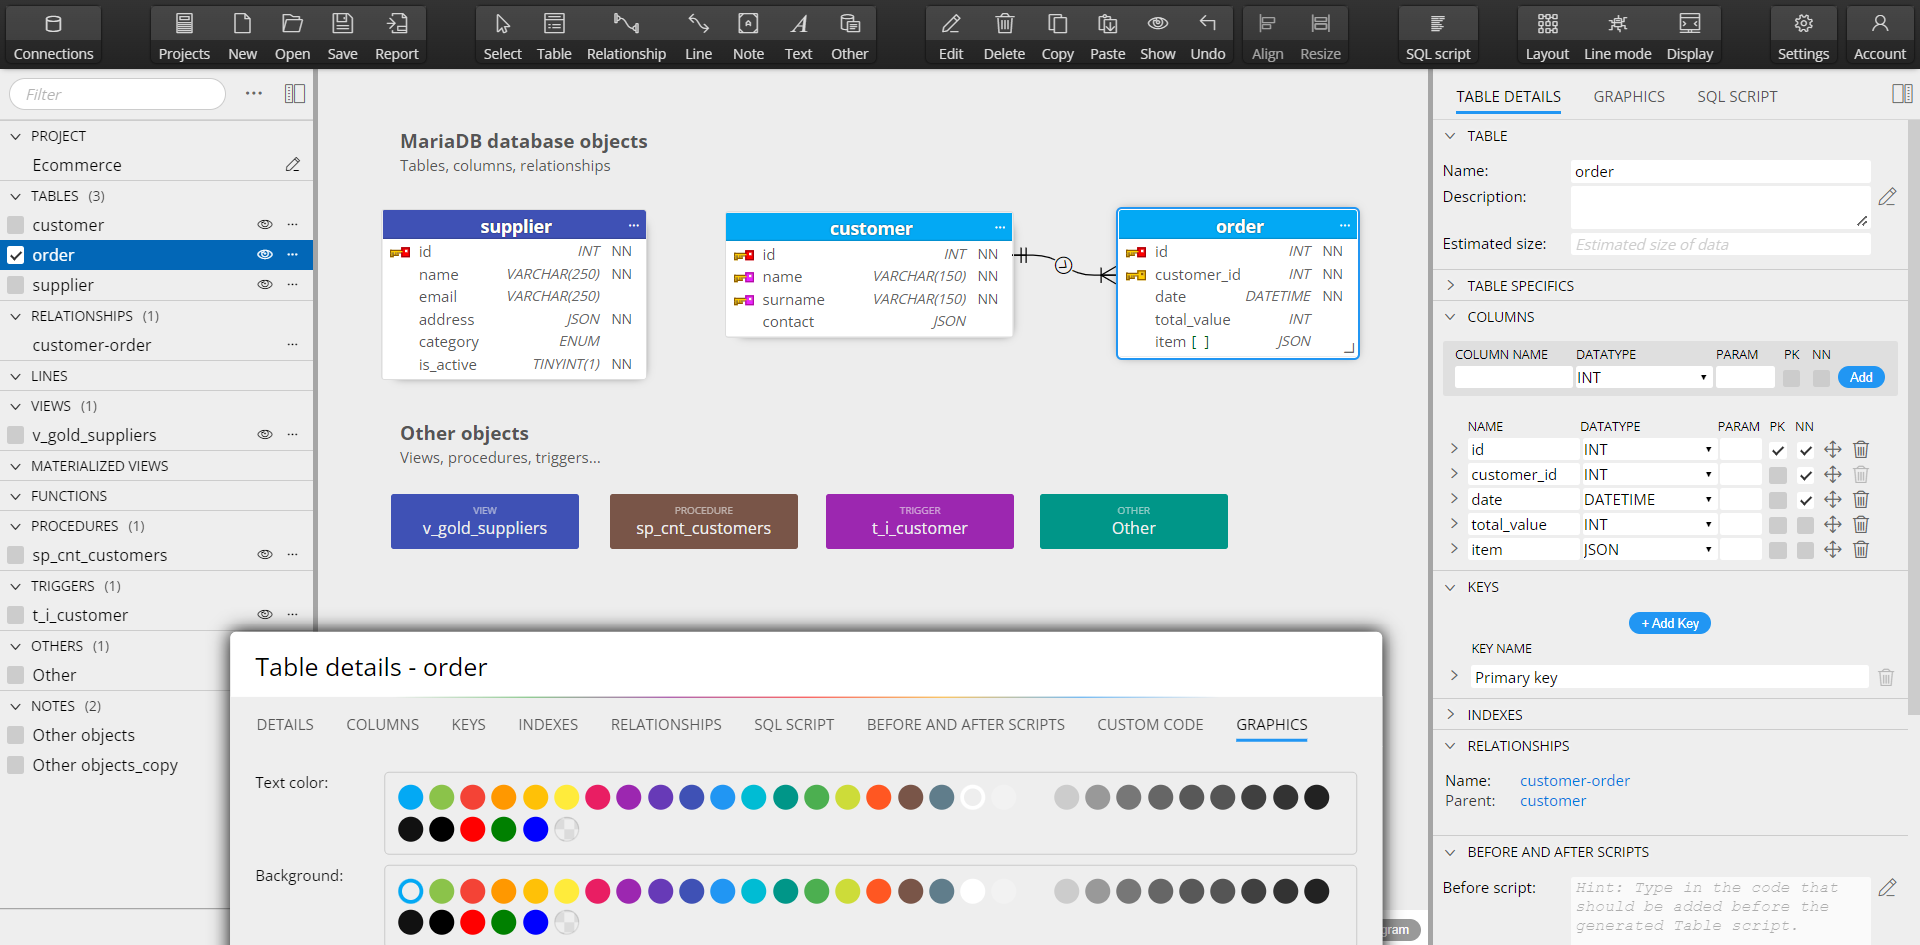Collapse the TRIGGERS tree section
This screenshot has height=945, width=1920.
tap(16, 586)
